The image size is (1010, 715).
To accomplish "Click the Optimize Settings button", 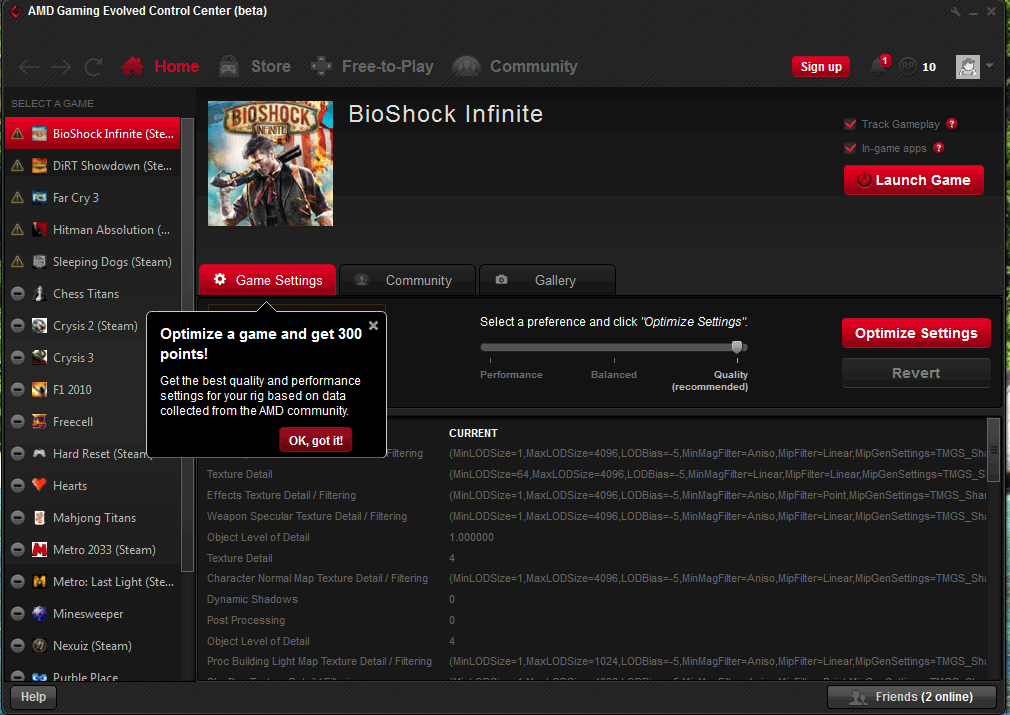I will click(916, 333).
